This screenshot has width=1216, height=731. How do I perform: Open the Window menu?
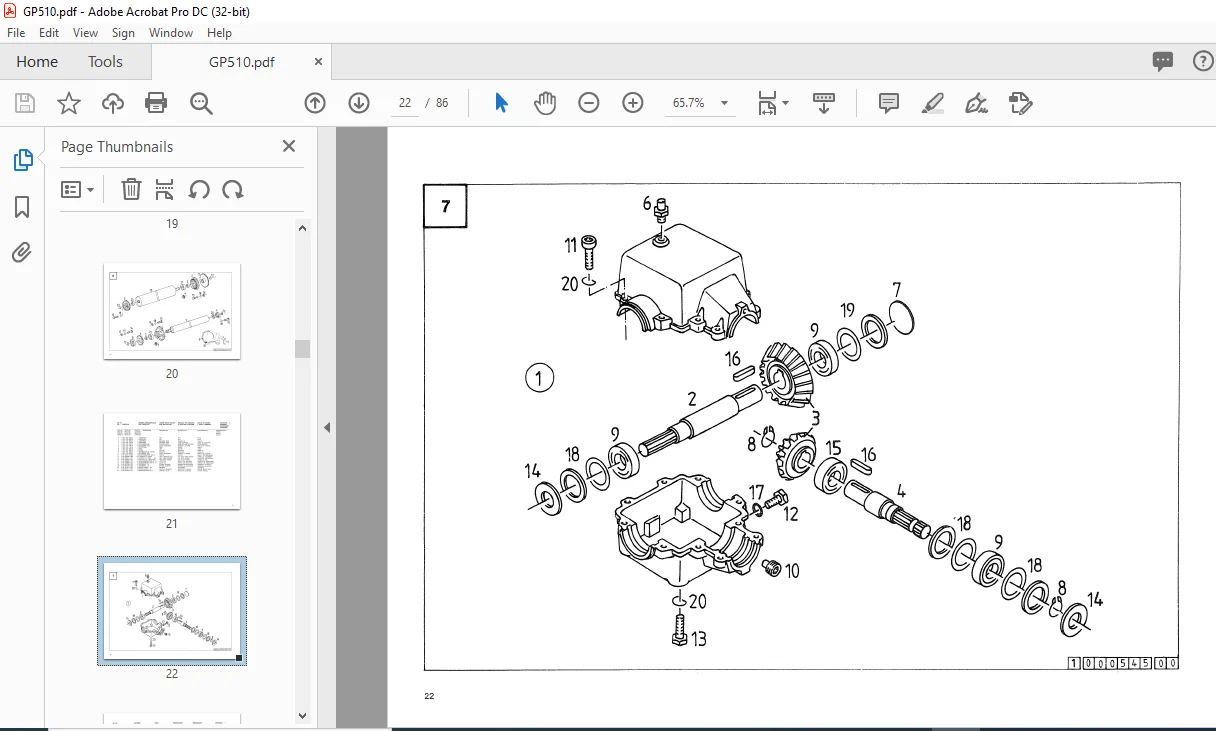coord(171,33)
